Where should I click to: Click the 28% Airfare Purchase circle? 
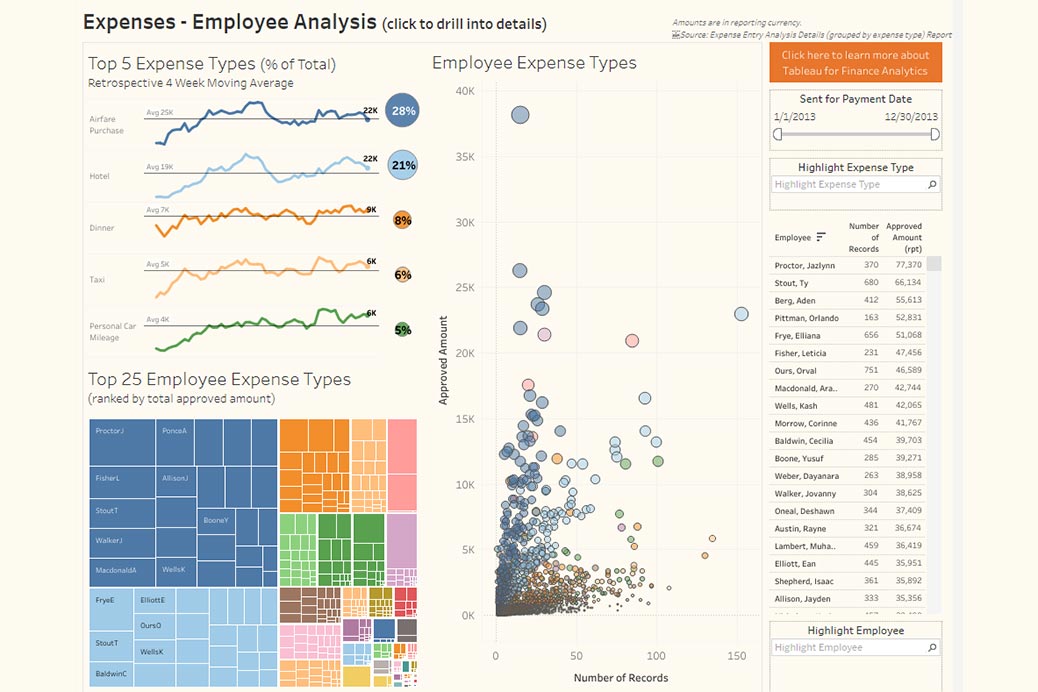(402, 111)
